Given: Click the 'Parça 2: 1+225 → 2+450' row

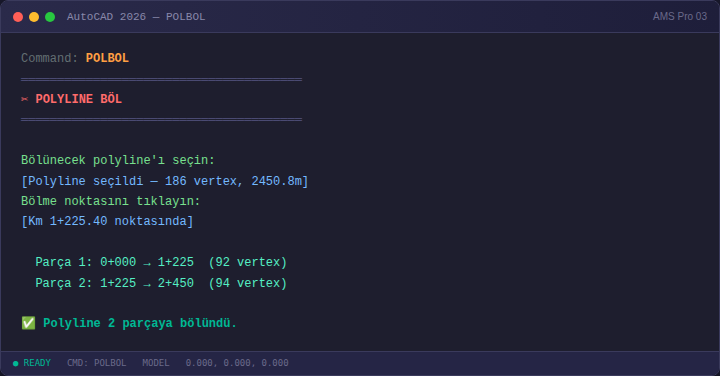Looking at the screenshot, I should click(x=161, y=283).
